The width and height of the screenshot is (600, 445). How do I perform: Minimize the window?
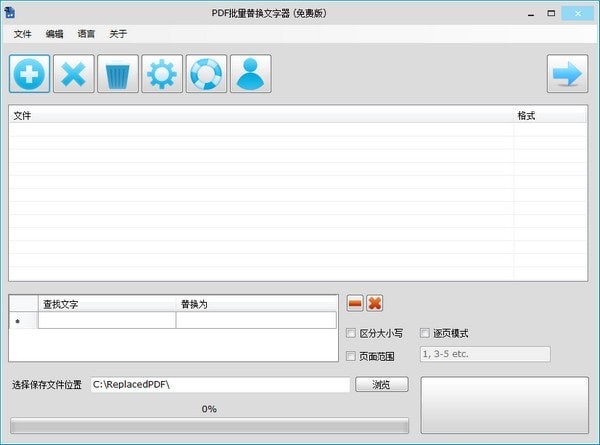click(531, 13)
